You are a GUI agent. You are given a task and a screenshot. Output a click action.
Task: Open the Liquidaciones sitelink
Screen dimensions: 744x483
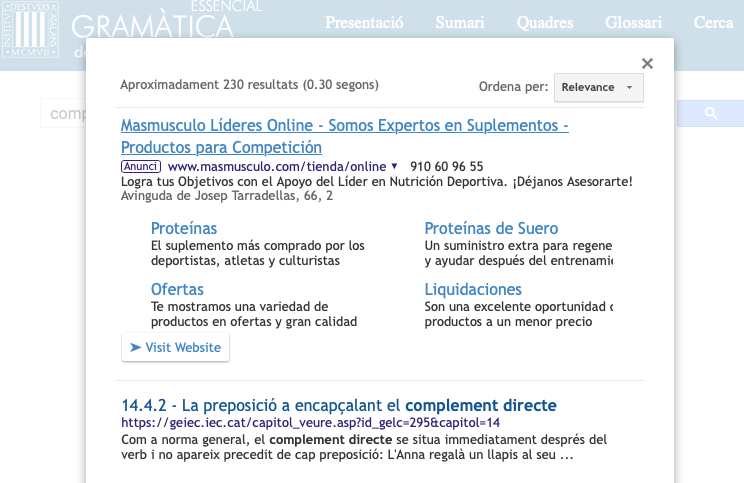point(473,289)
